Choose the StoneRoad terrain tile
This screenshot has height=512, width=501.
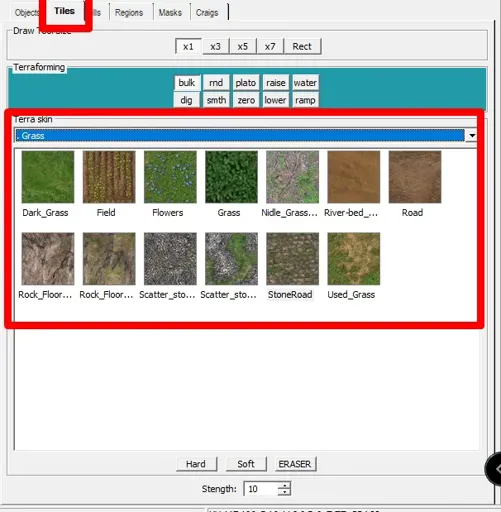click(x=292, y=259)
